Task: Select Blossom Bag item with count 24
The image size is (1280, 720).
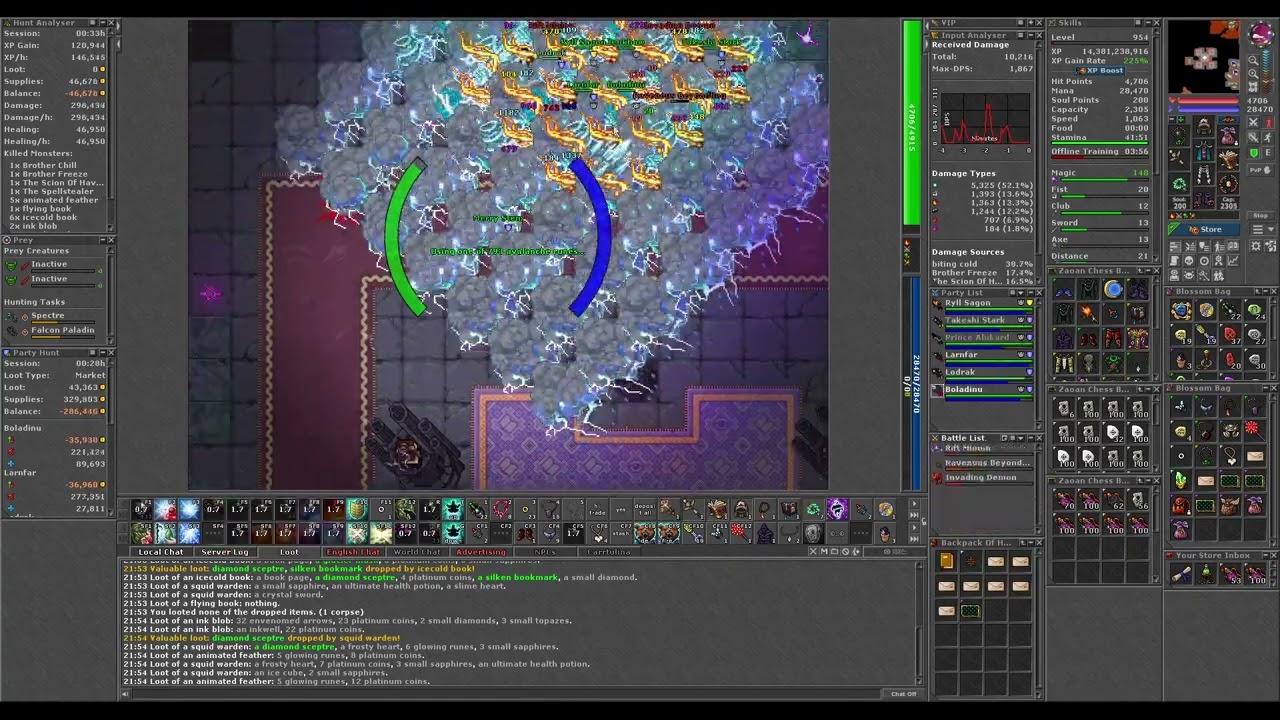Action: 1254,311
